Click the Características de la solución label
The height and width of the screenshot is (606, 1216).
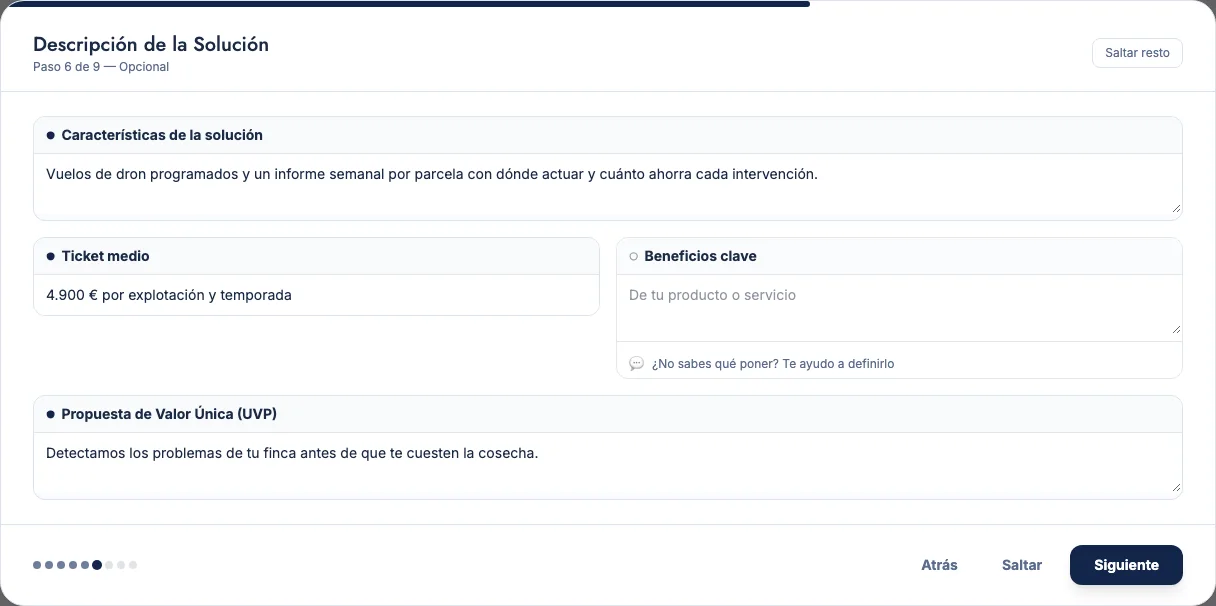coord(162,135)
